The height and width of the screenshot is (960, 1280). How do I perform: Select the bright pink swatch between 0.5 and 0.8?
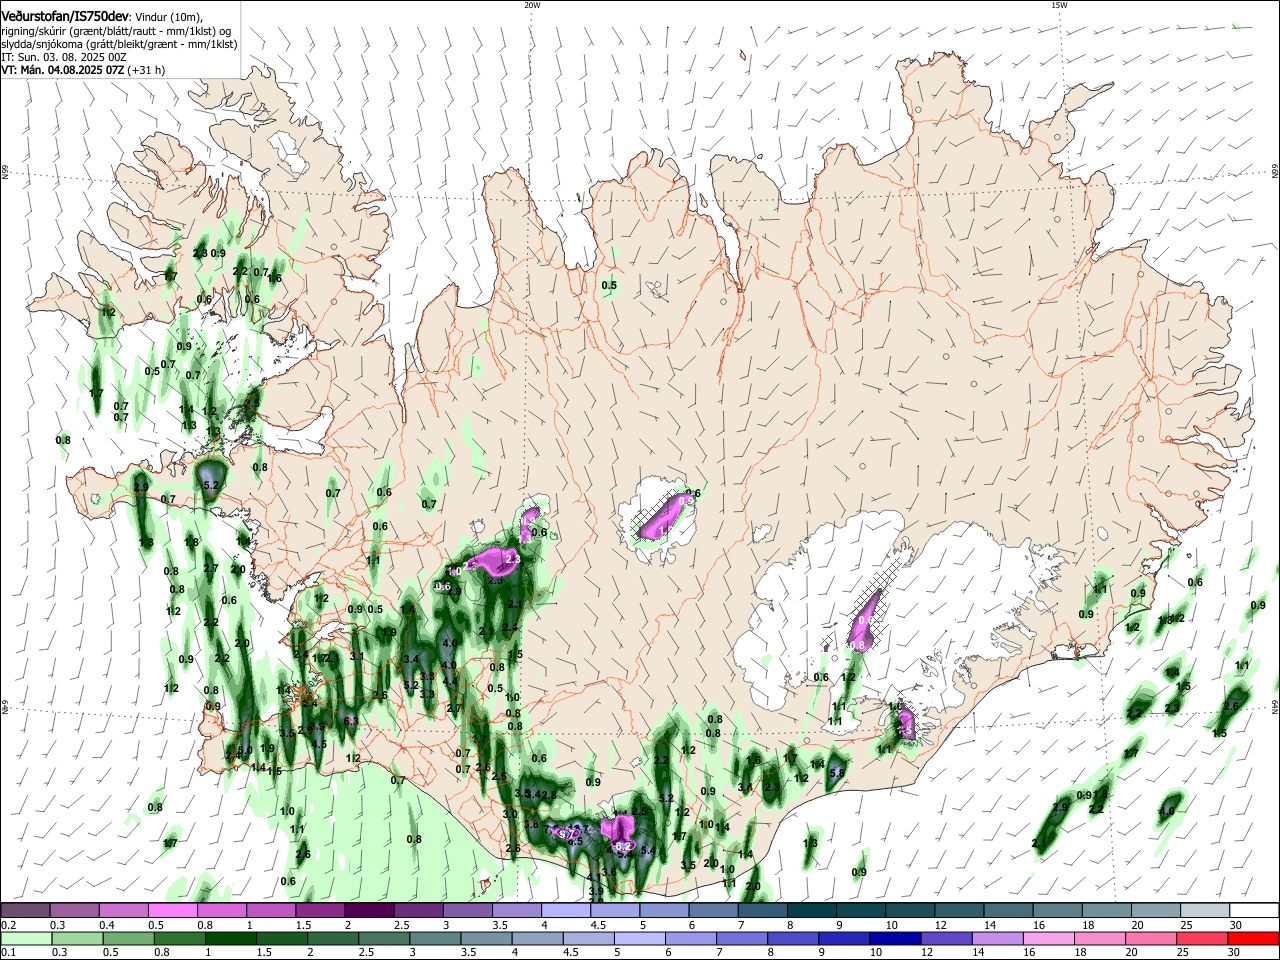172,911
